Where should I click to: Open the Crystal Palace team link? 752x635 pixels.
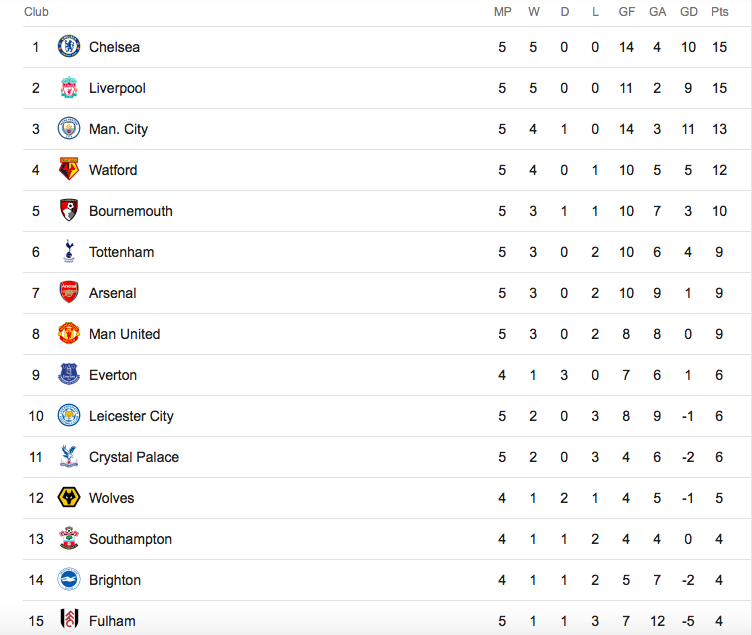click(x=134, y=457)
